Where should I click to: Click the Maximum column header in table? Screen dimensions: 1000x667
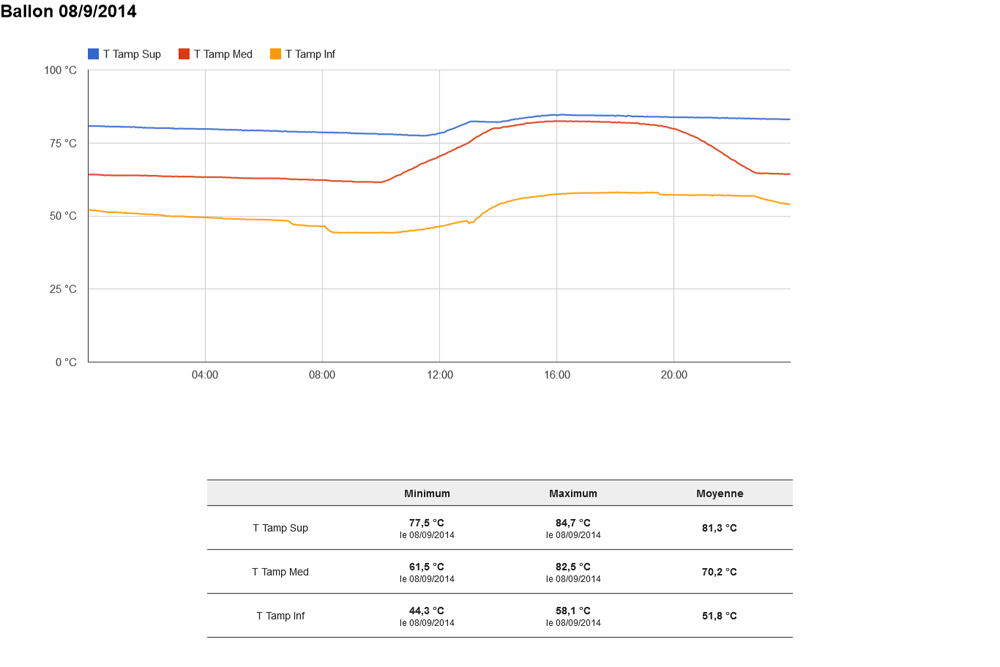pos(573,493)
